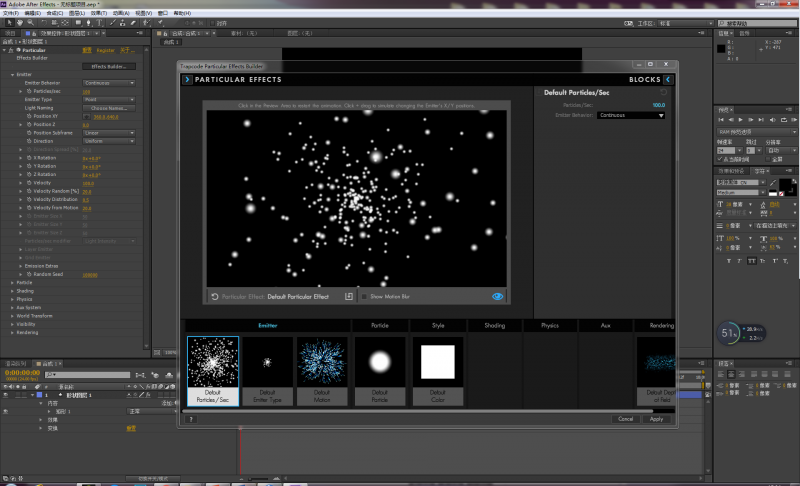This screenshot has height=486, width=800.
Task: Switch to the Style category tab
Action: tap(438, 325)
